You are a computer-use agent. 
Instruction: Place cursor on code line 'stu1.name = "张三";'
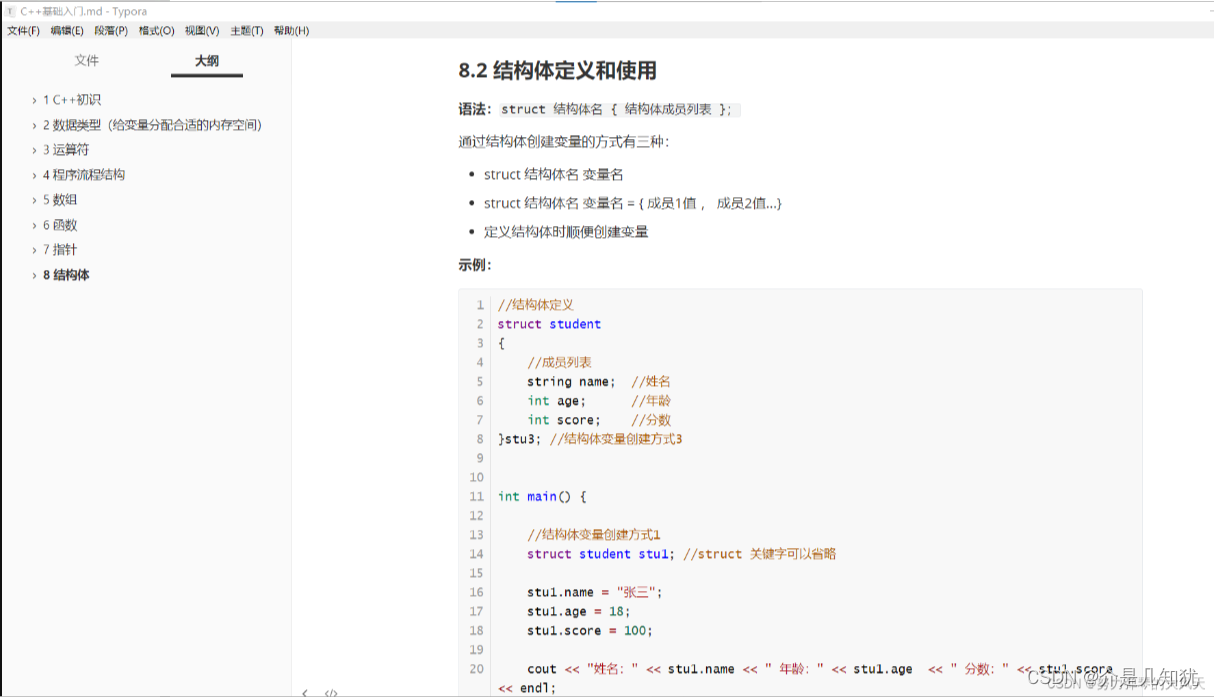pos(595,592)
